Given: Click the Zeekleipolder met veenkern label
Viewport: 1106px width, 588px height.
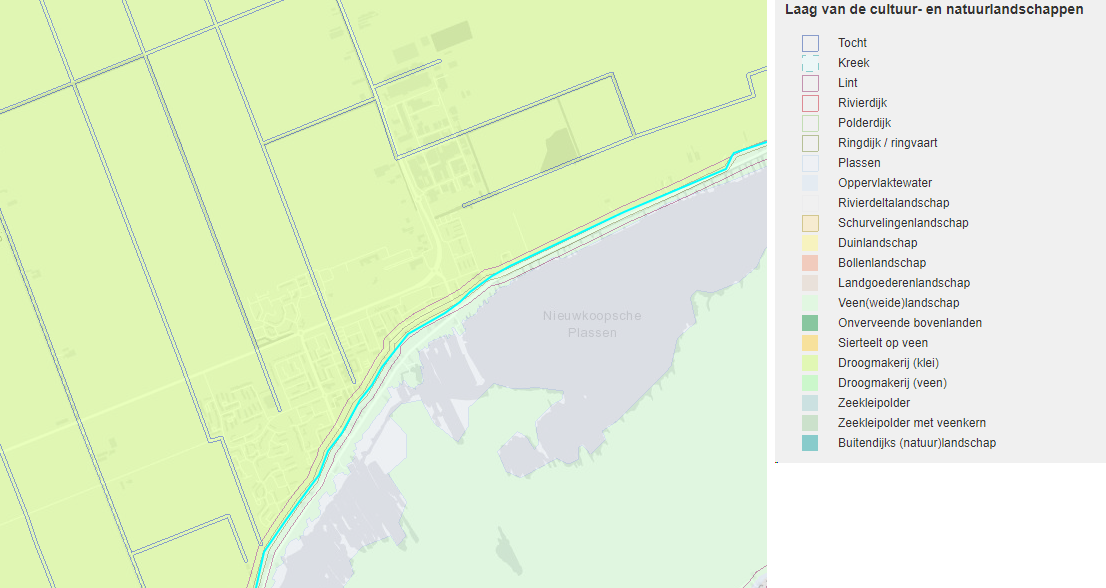Looking at the screenshot, I should 912,423.
